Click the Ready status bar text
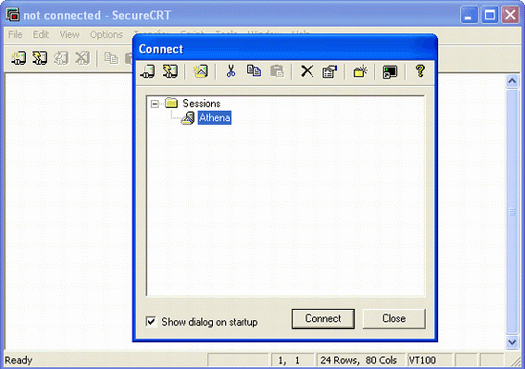This screenshot has height=369, width=525. (x=18, y=360)
